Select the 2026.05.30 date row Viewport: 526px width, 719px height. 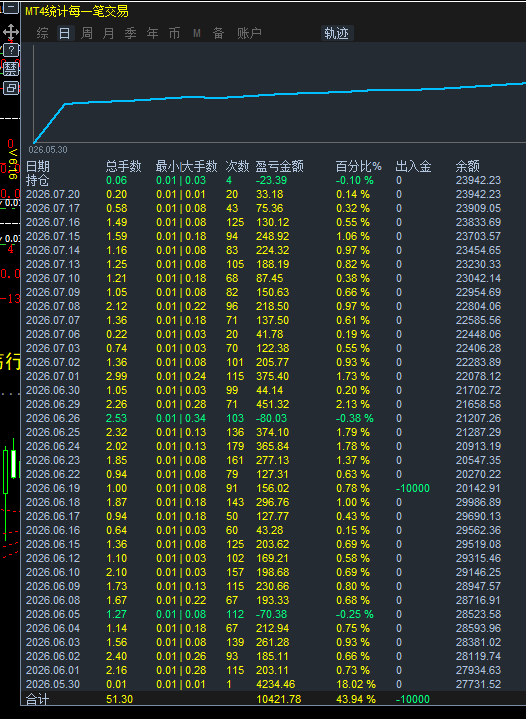tap(53, 684)
